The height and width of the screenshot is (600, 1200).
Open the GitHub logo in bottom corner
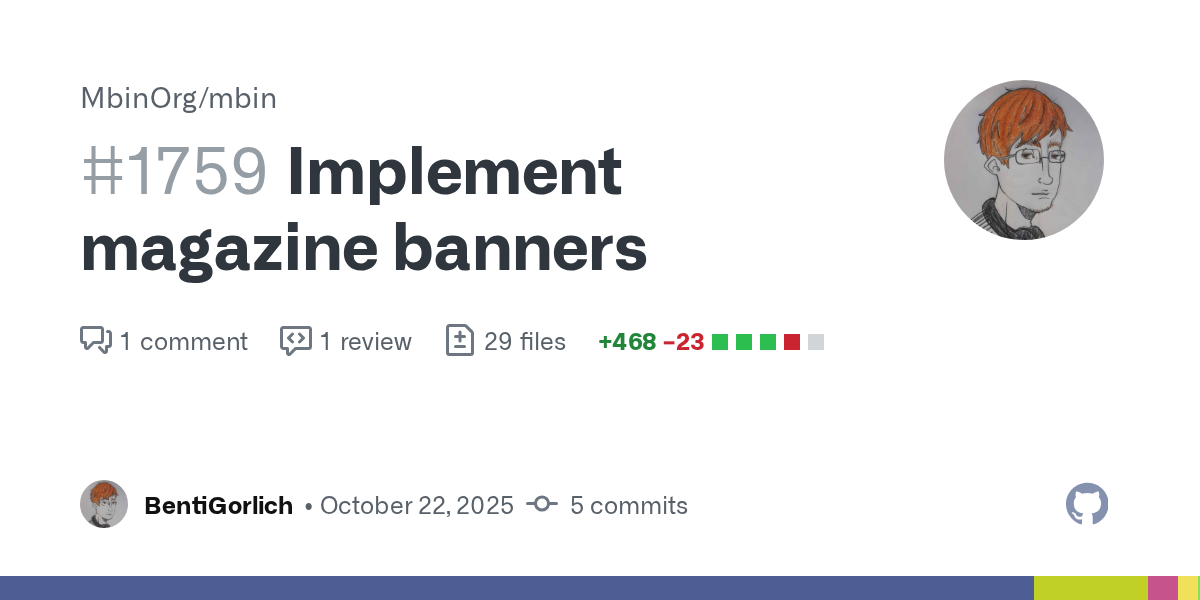(1087, 505)
